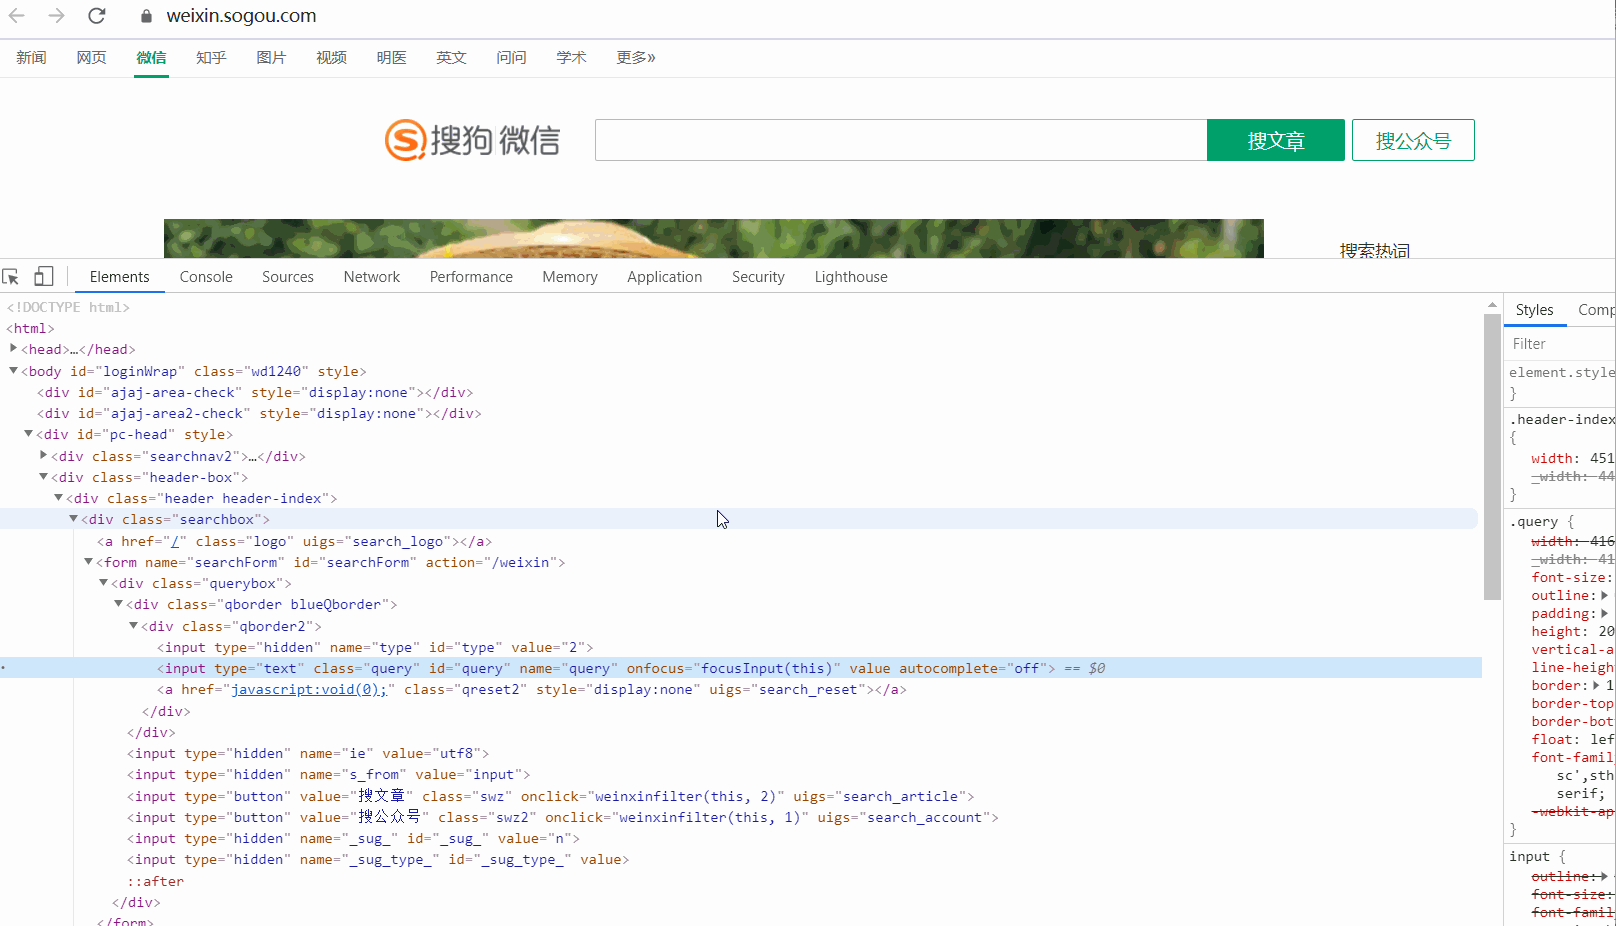Click the Elements panel vertical scrollbar

[1492, 455]
